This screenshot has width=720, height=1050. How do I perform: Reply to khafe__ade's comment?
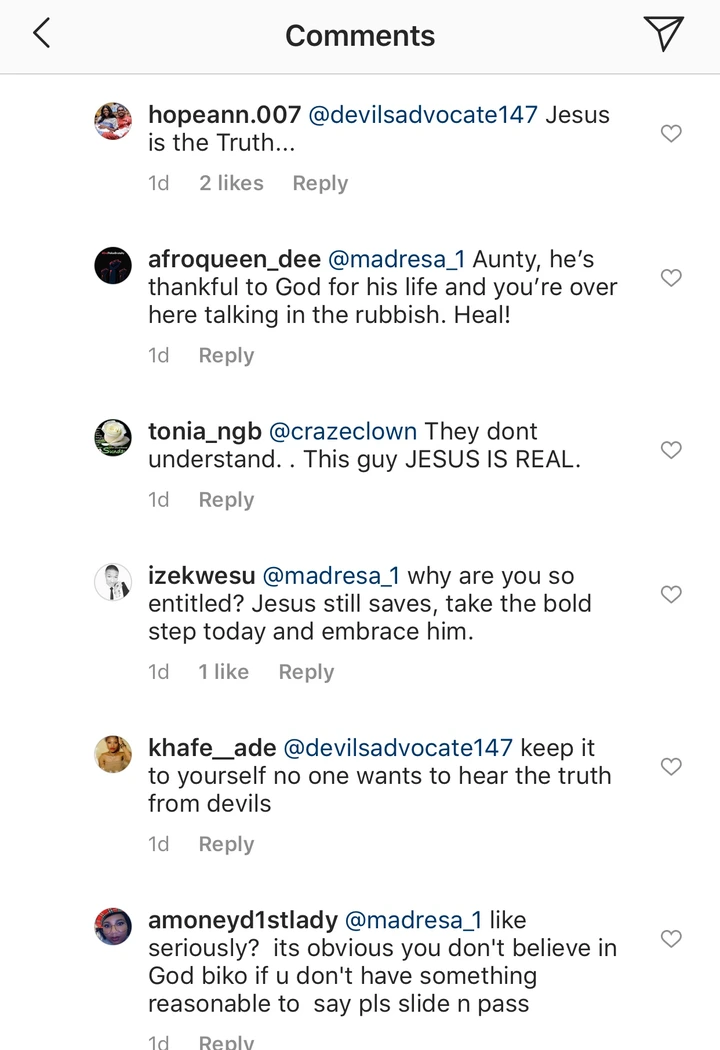pyautogui.click(x=226, y=844)
